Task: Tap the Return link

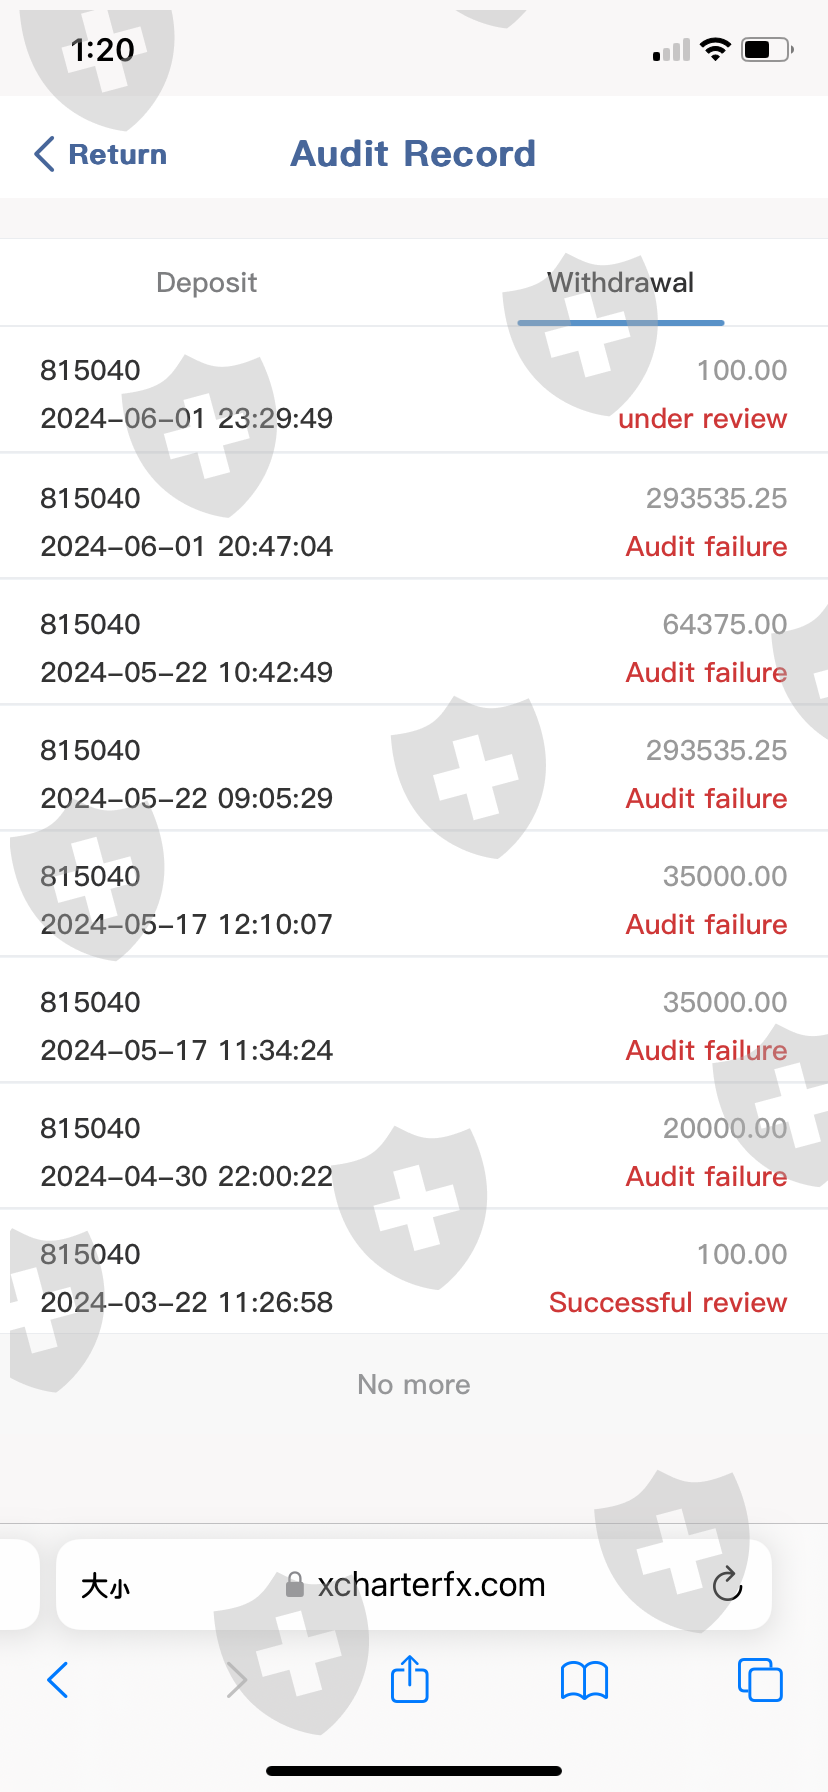Action: click(117, 155)
